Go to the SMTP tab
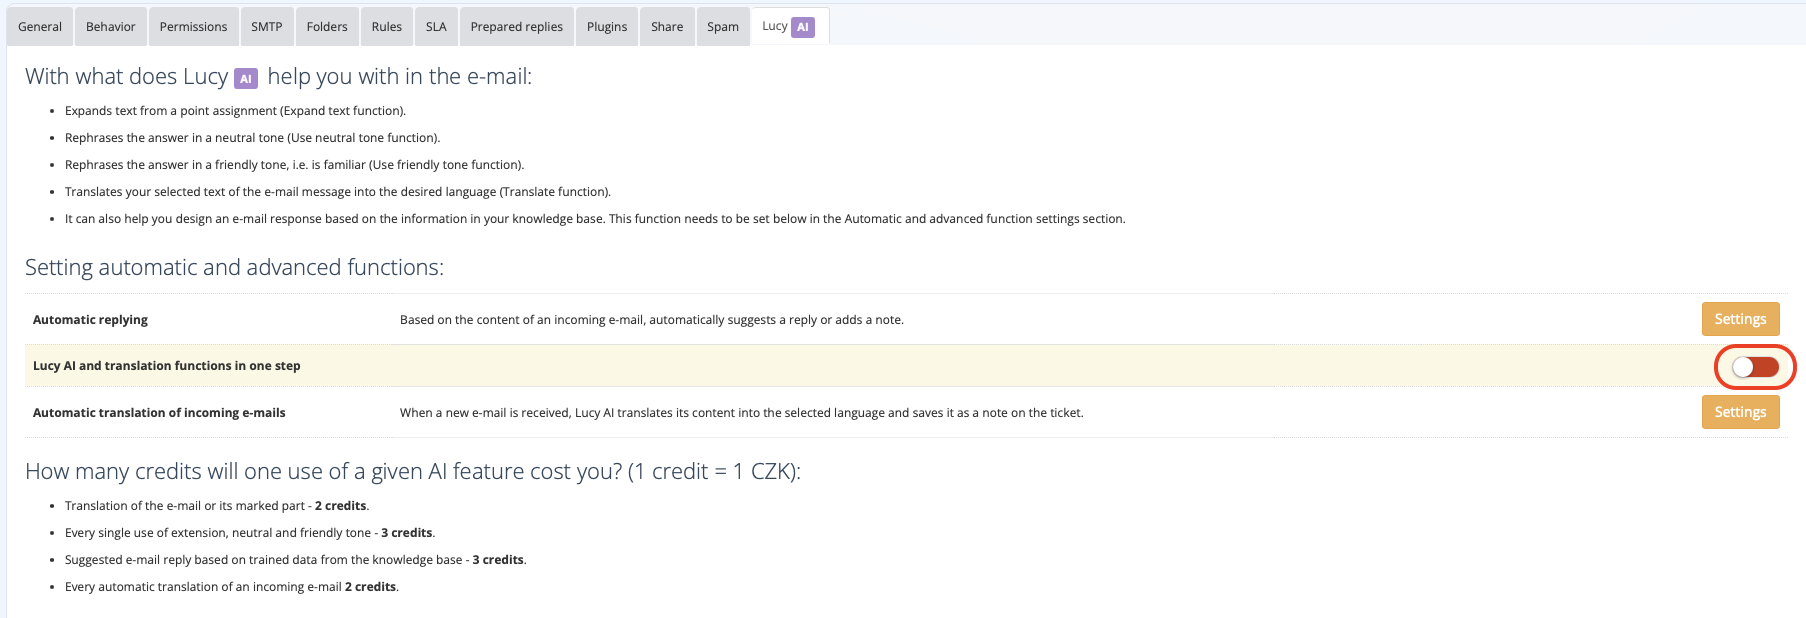The image size is (1806, 618). coord(267,27)
